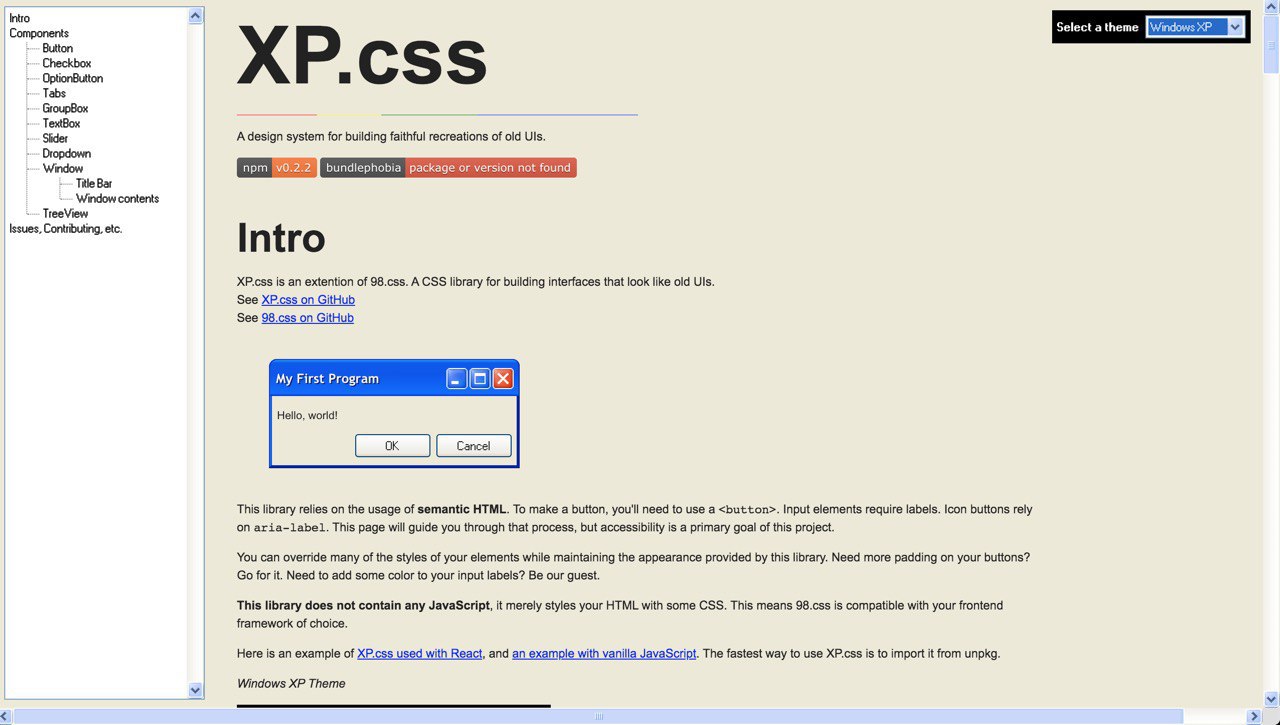The image size is (1280, 725).
Task: Click the page vertical scrollbar up arrow
Action: (1271, 8)
